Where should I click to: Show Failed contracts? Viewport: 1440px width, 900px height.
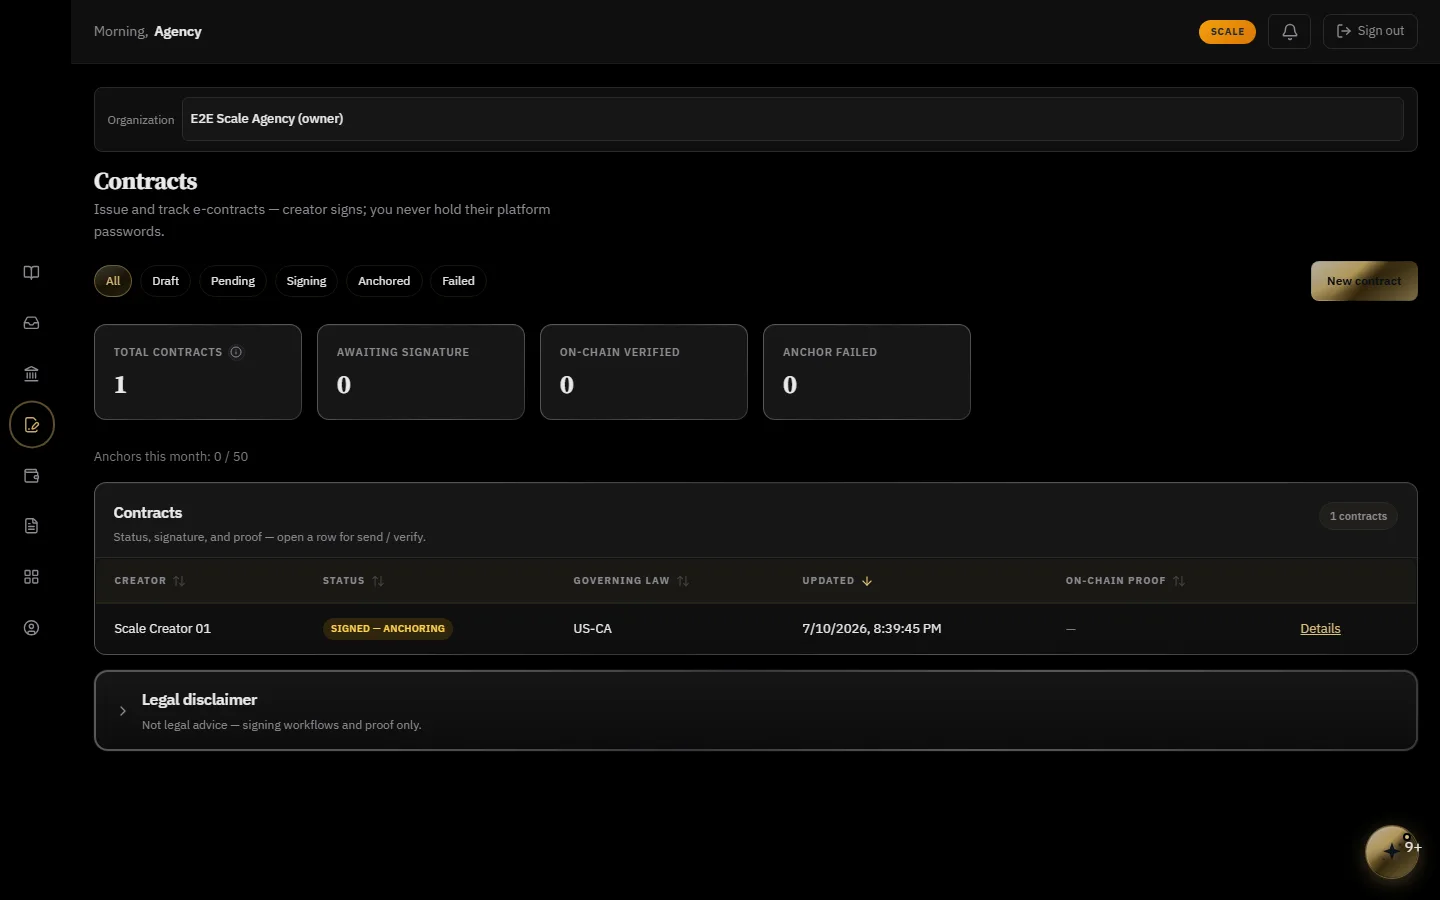point(458,281)
